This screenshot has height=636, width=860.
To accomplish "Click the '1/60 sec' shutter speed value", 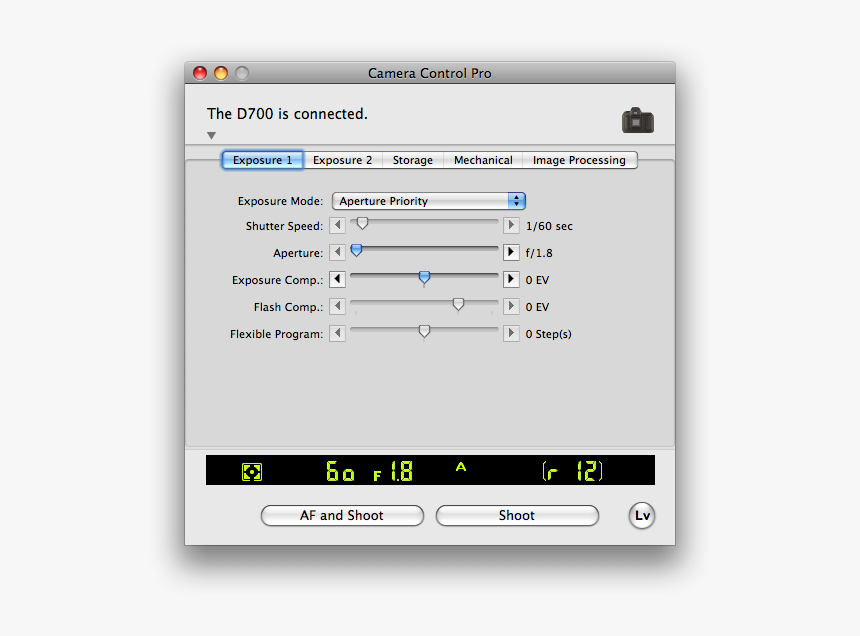I will [x=549, y=226].
